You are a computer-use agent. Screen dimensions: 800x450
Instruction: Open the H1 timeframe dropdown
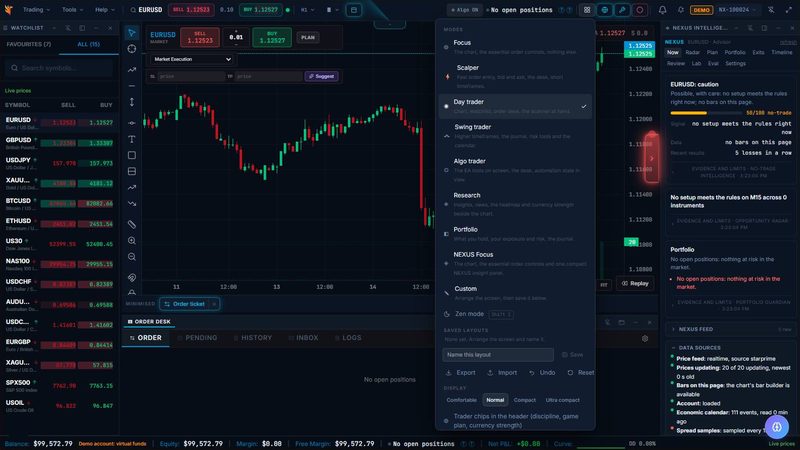(x=307, y=10)
